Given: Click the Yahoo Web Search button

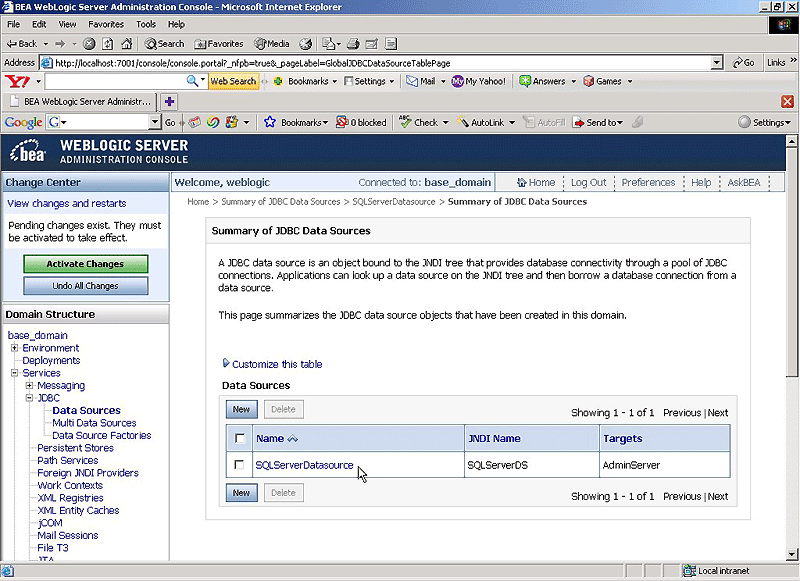Looking at the screenshot, I should tap(233, 81).
